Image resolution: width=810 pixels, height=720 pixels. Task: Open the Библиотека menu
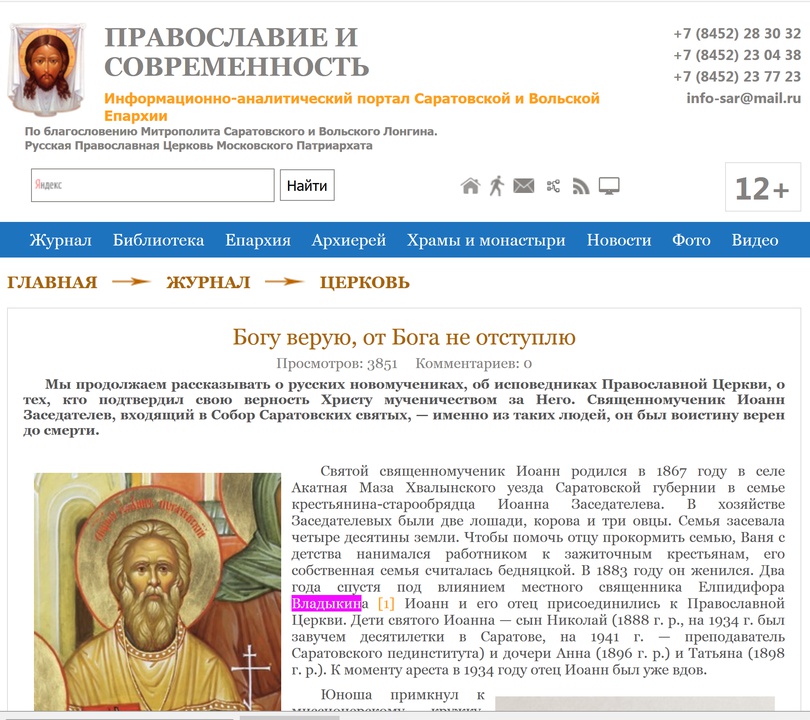tap(159, 240)
